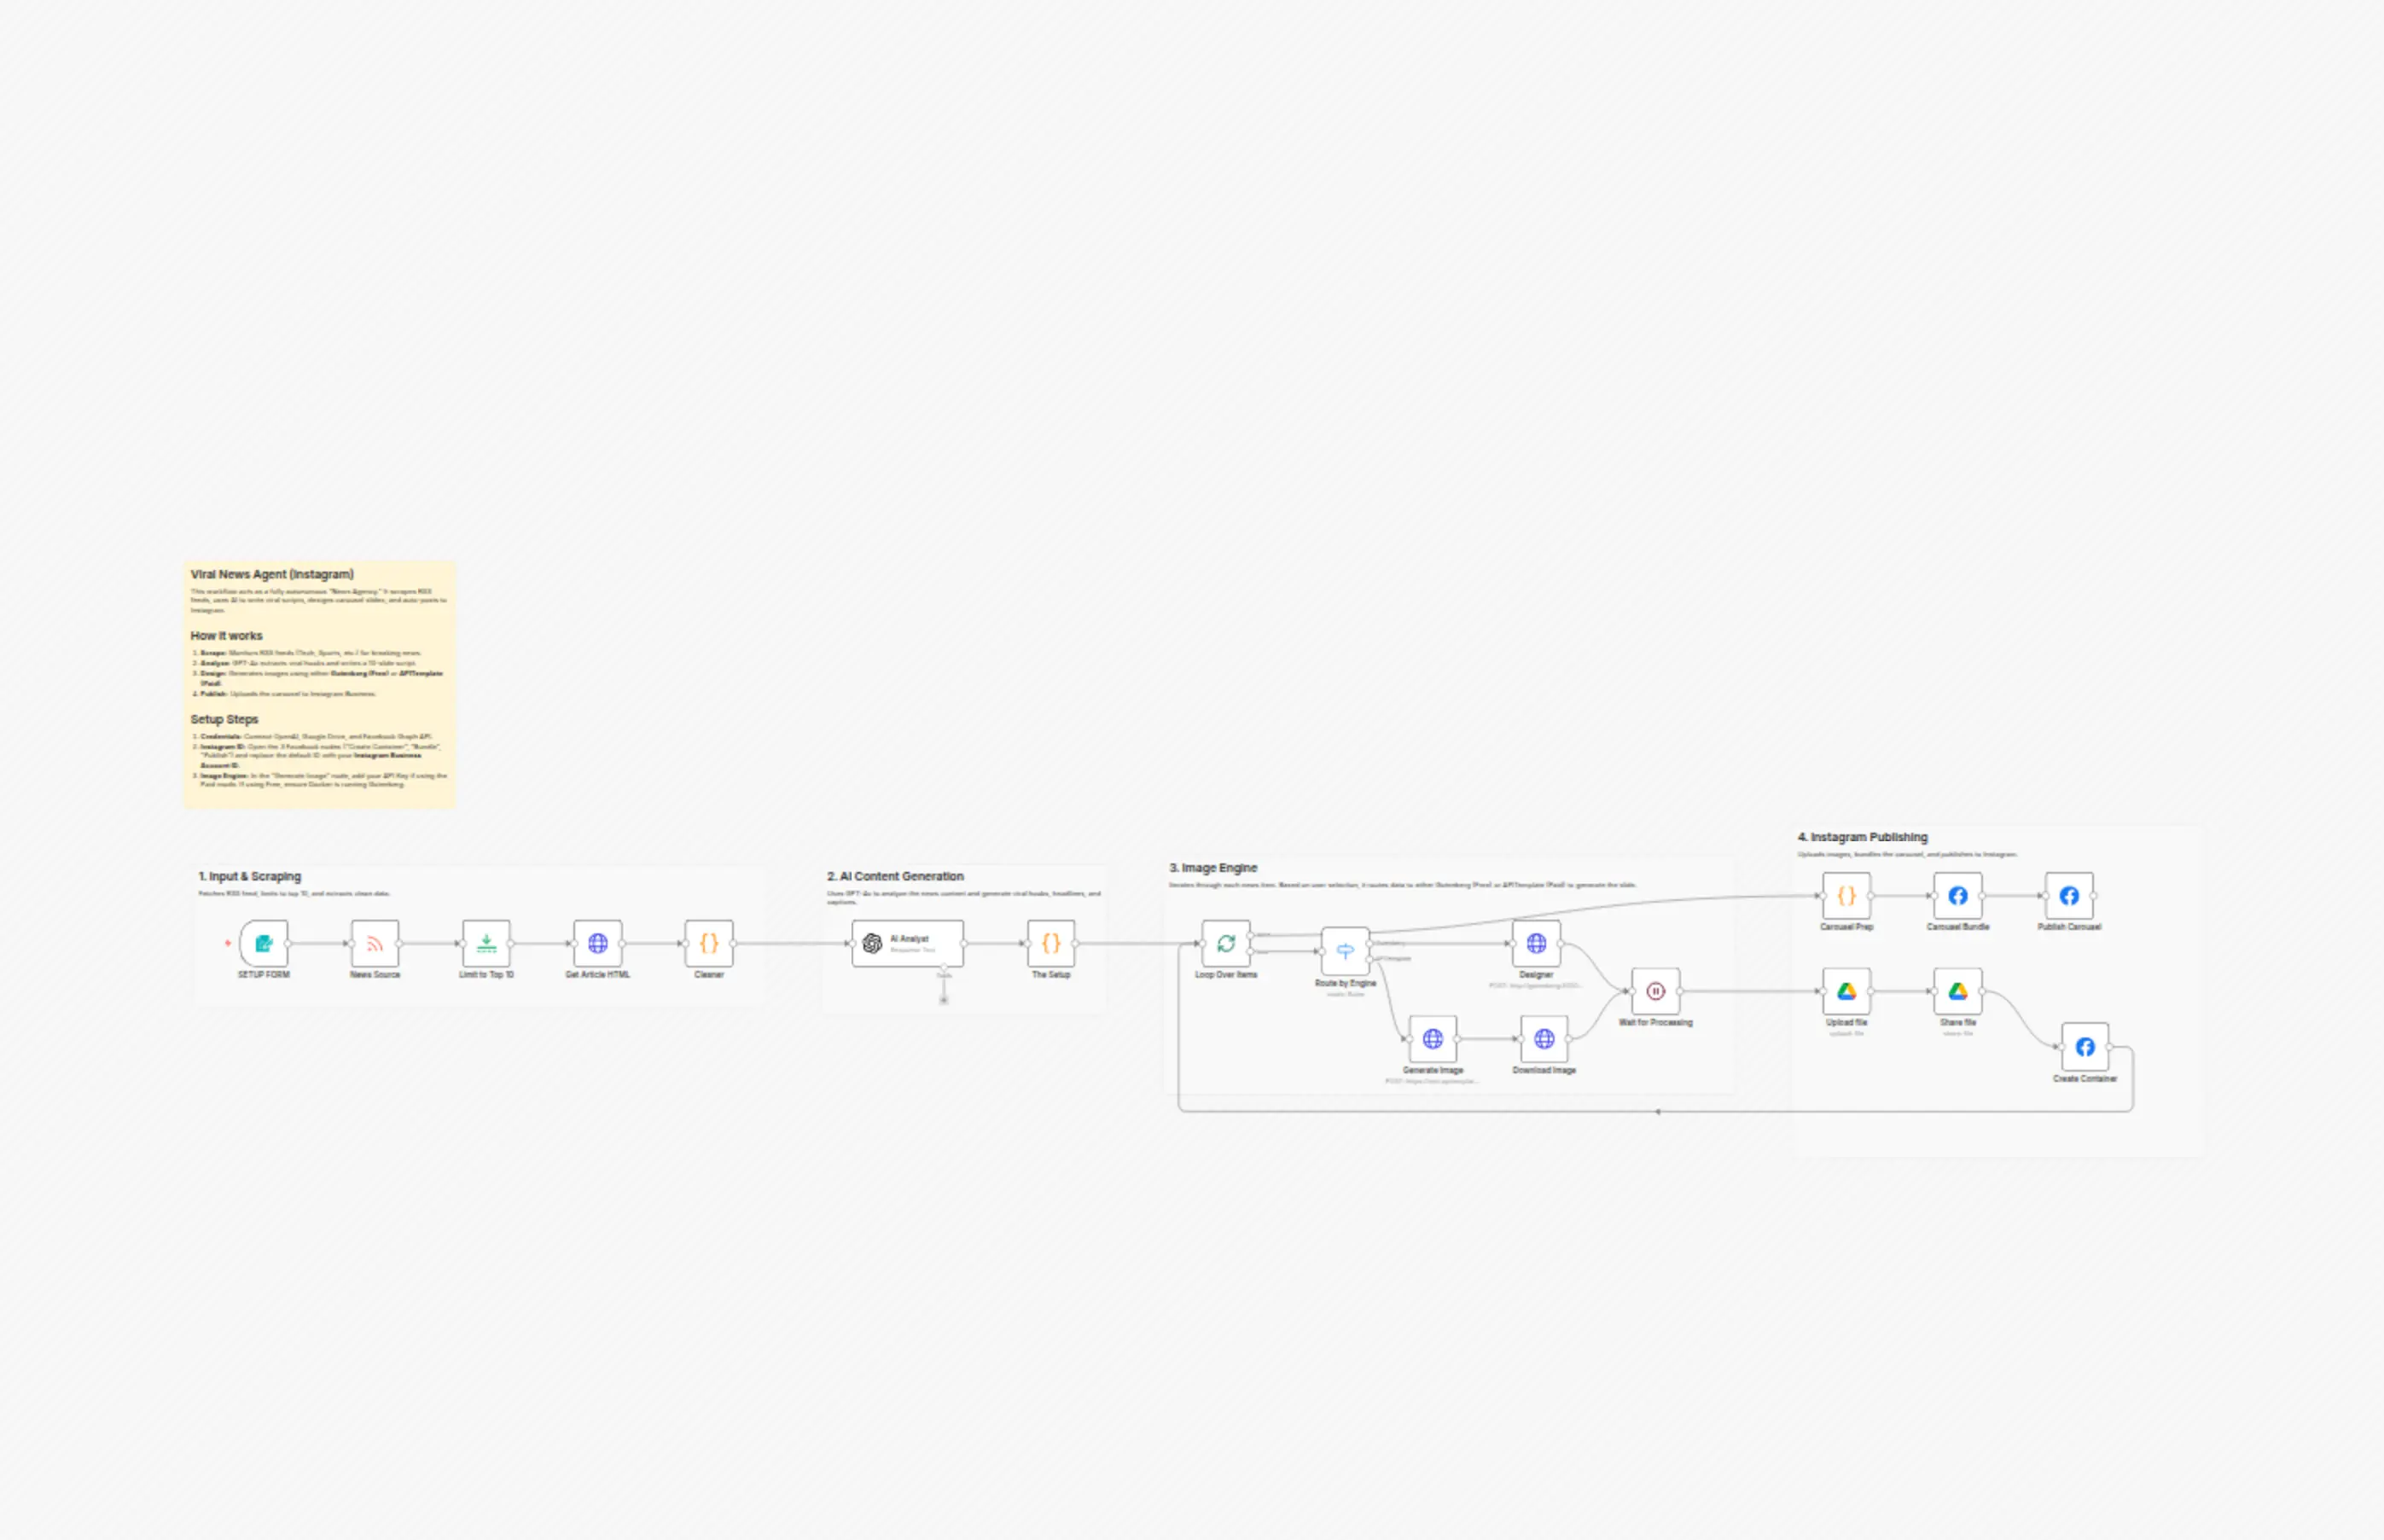Select the Wait for Processing node
This screenshot has height=1540, width=2384.
tap(1656, 991)
